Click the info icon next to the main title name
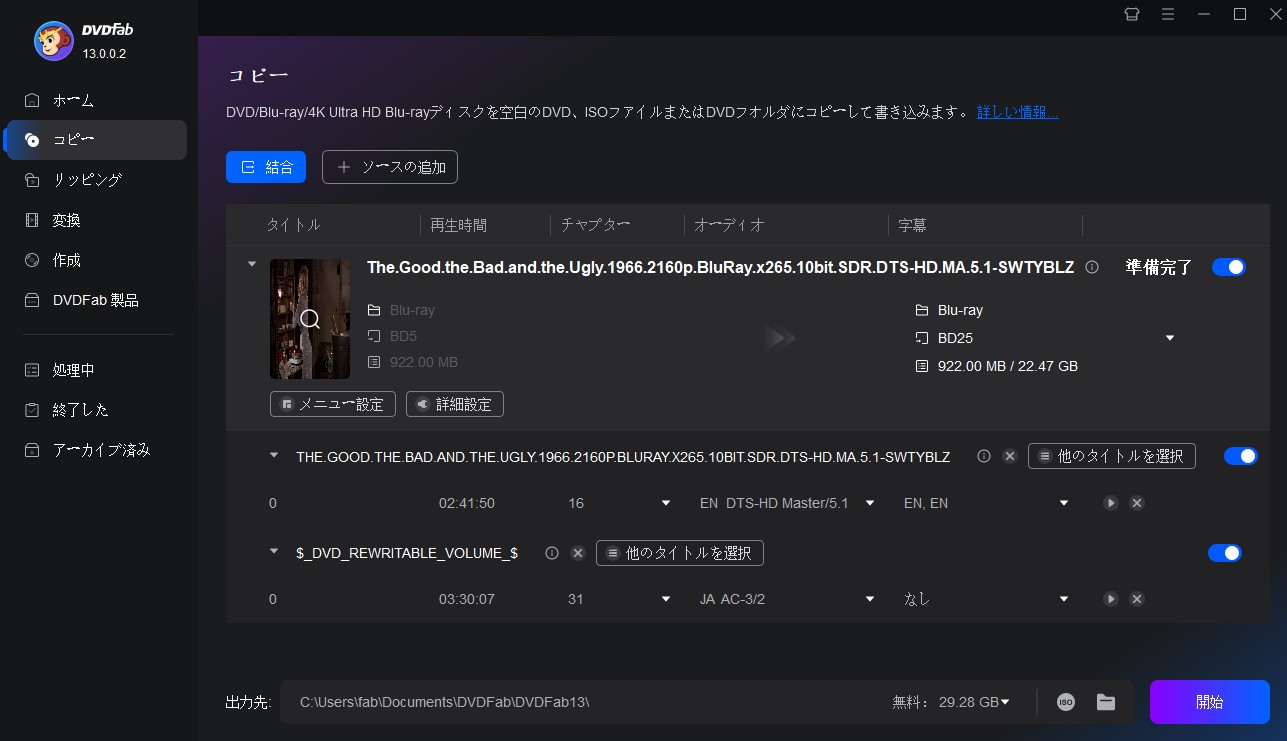1287x741 pixels. click(x=1092, y=267)
